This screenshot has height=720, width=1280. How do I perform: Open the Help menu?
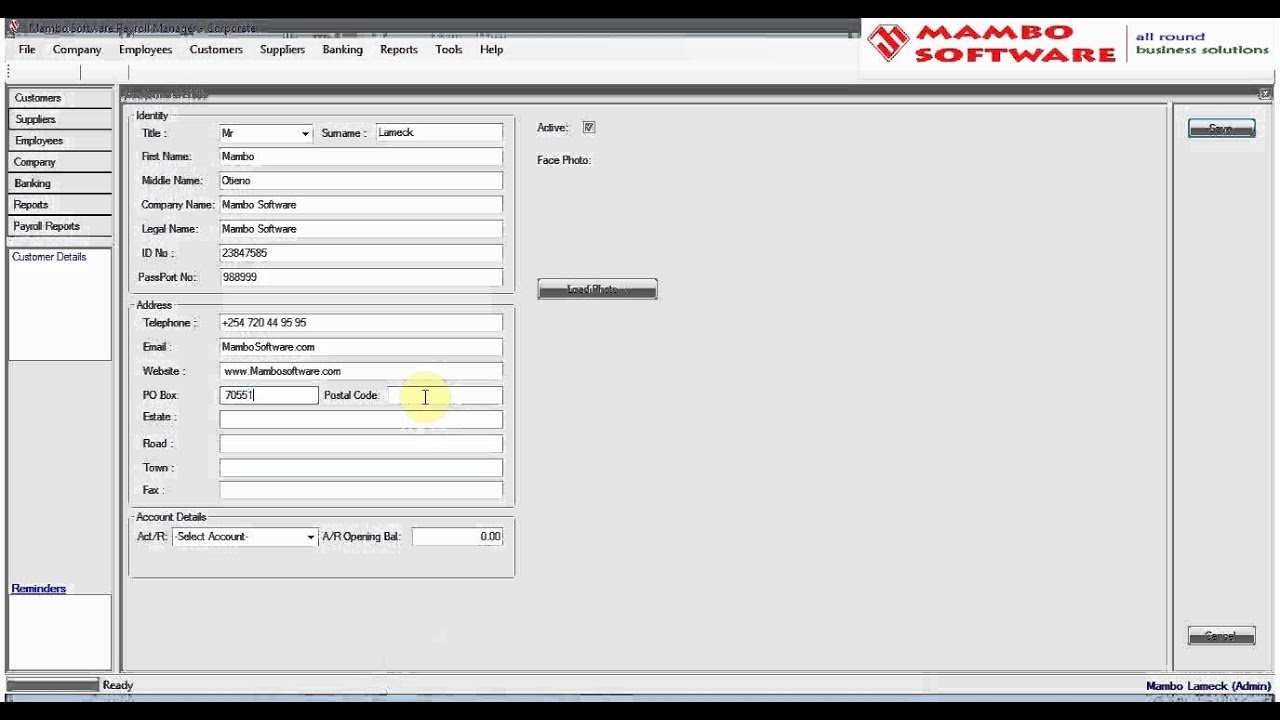pos(491,49)
